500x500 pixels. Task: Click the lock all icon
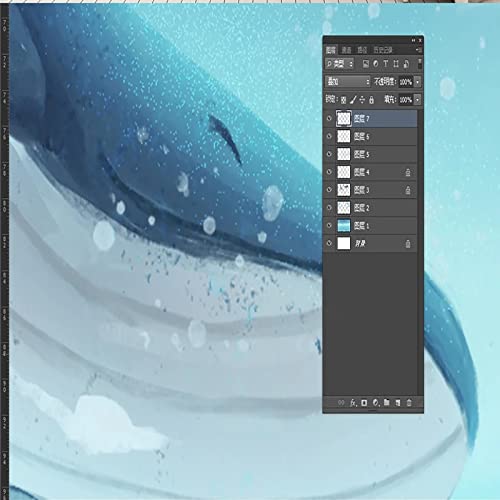tap(371, 100)
